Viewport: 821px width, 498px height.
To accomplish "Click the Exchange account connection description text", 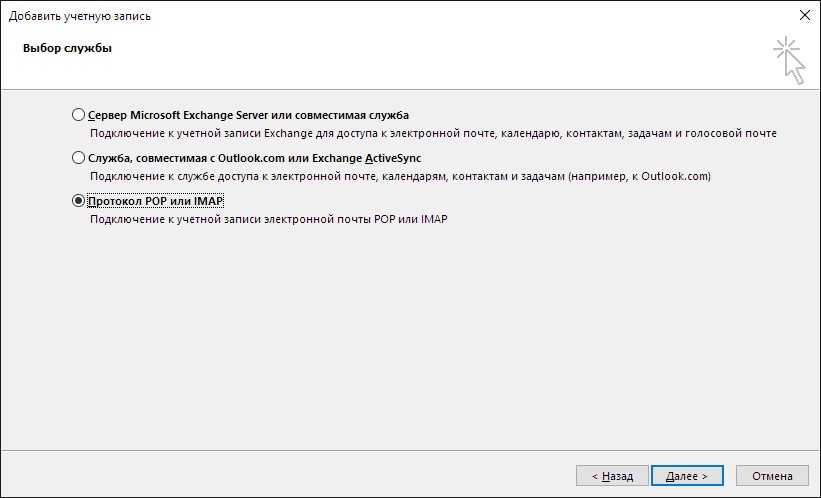I will 432,133.
